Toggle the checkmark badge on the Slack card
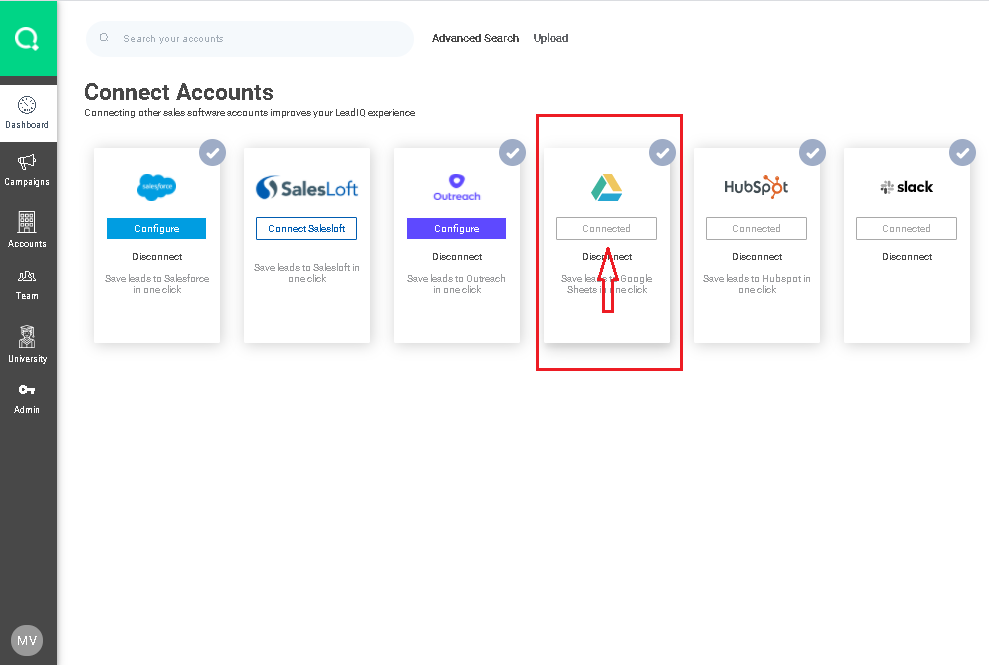 (962, 153)
